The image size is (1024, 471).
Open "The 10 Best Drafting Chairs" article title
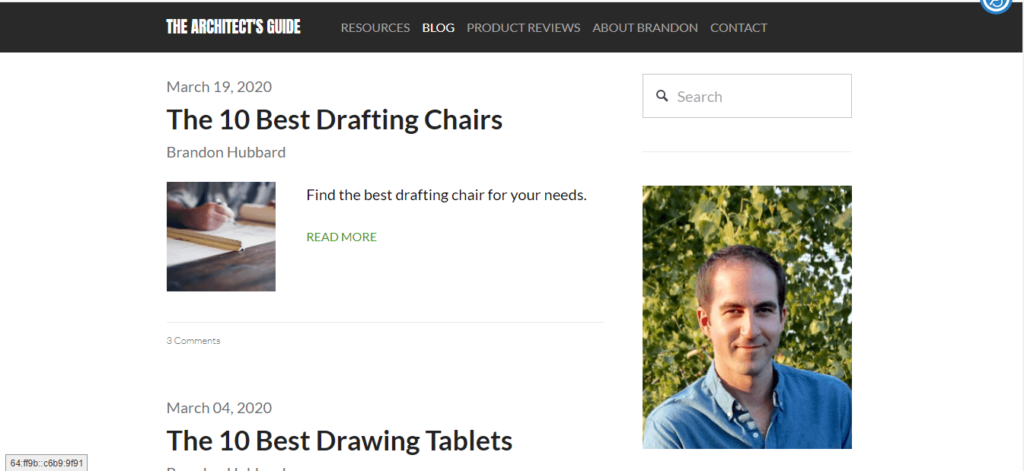[x=334, y=120]
